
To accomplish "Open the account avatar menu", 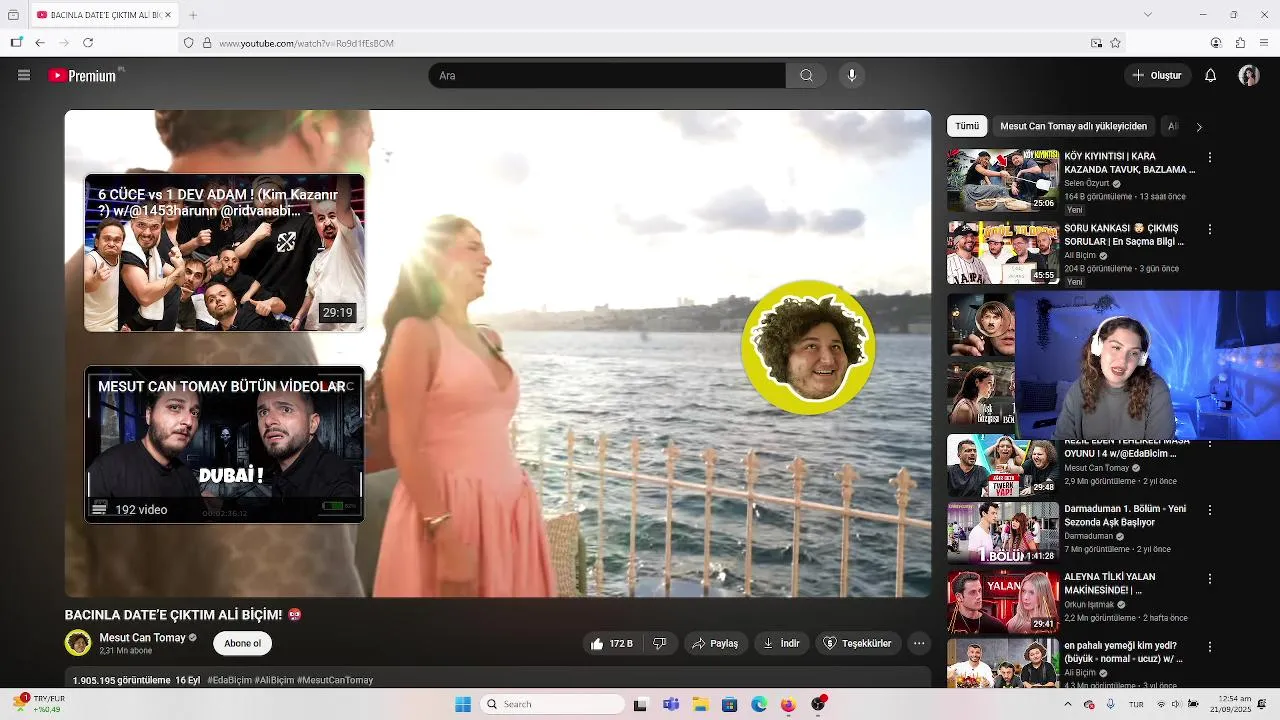I will tap(1248, 75).
